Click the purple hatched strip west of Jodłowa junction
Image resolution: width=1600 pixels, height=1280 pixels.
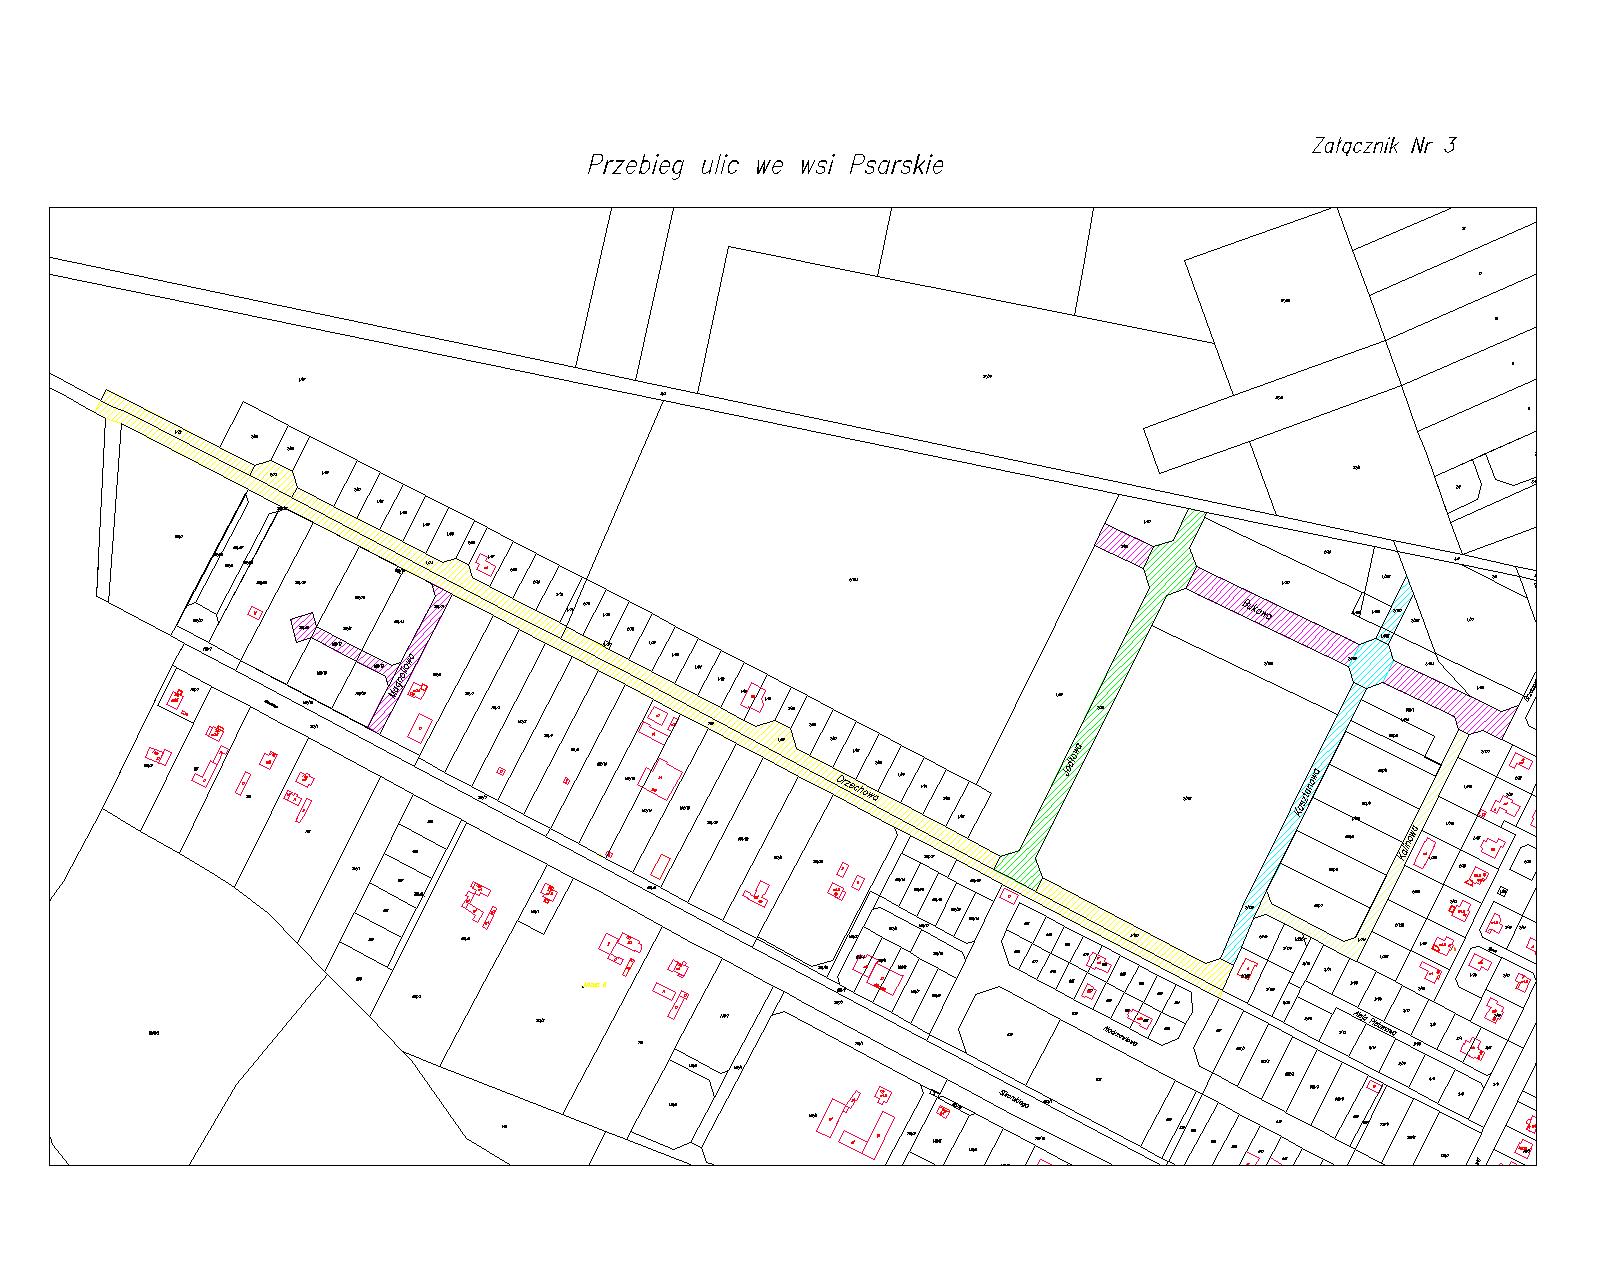coord(1122,543)
